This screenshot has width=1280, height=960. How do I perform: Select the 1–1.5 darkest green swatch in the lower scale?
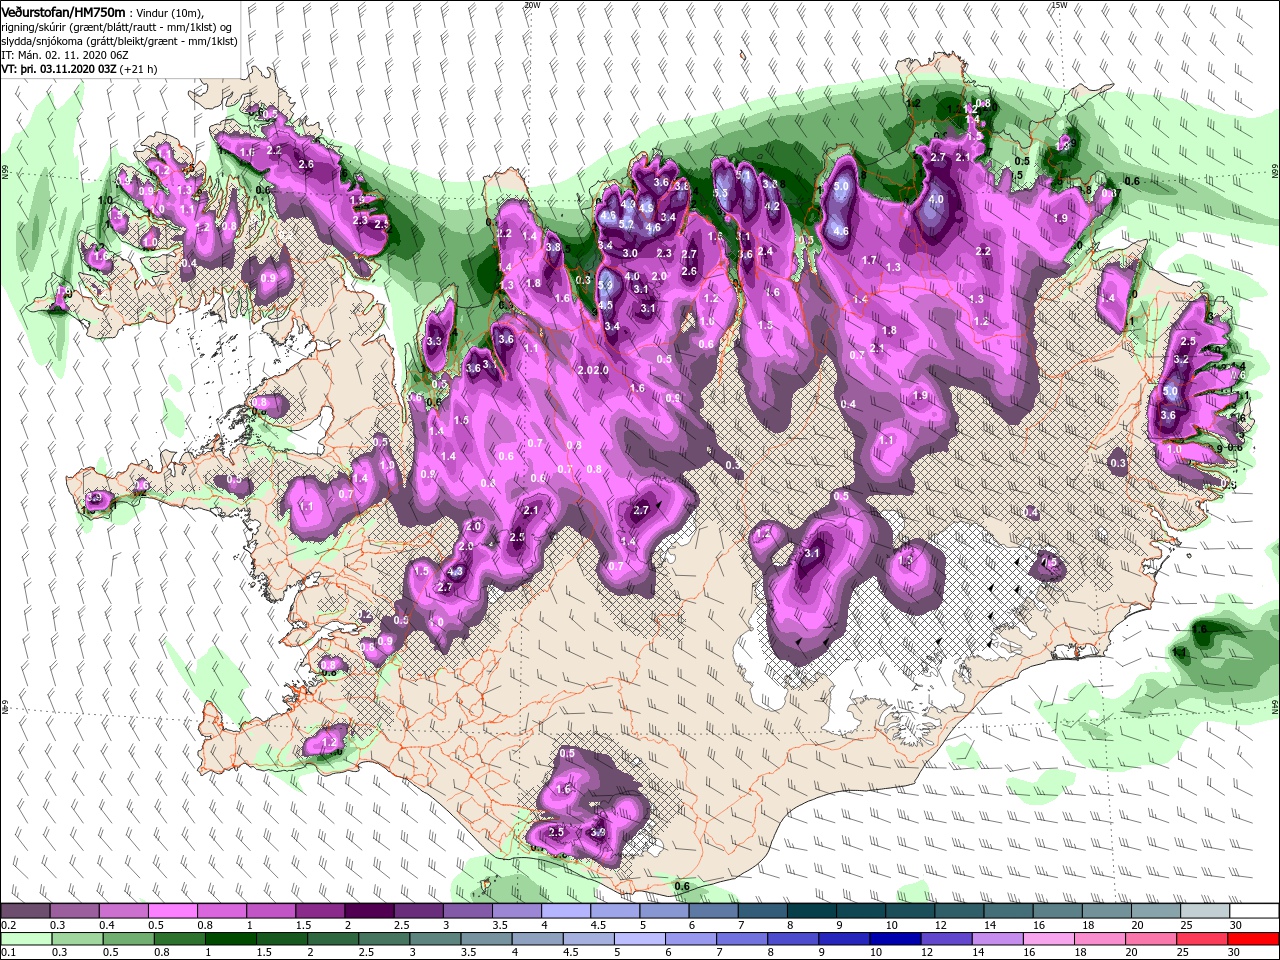(230, 939)
